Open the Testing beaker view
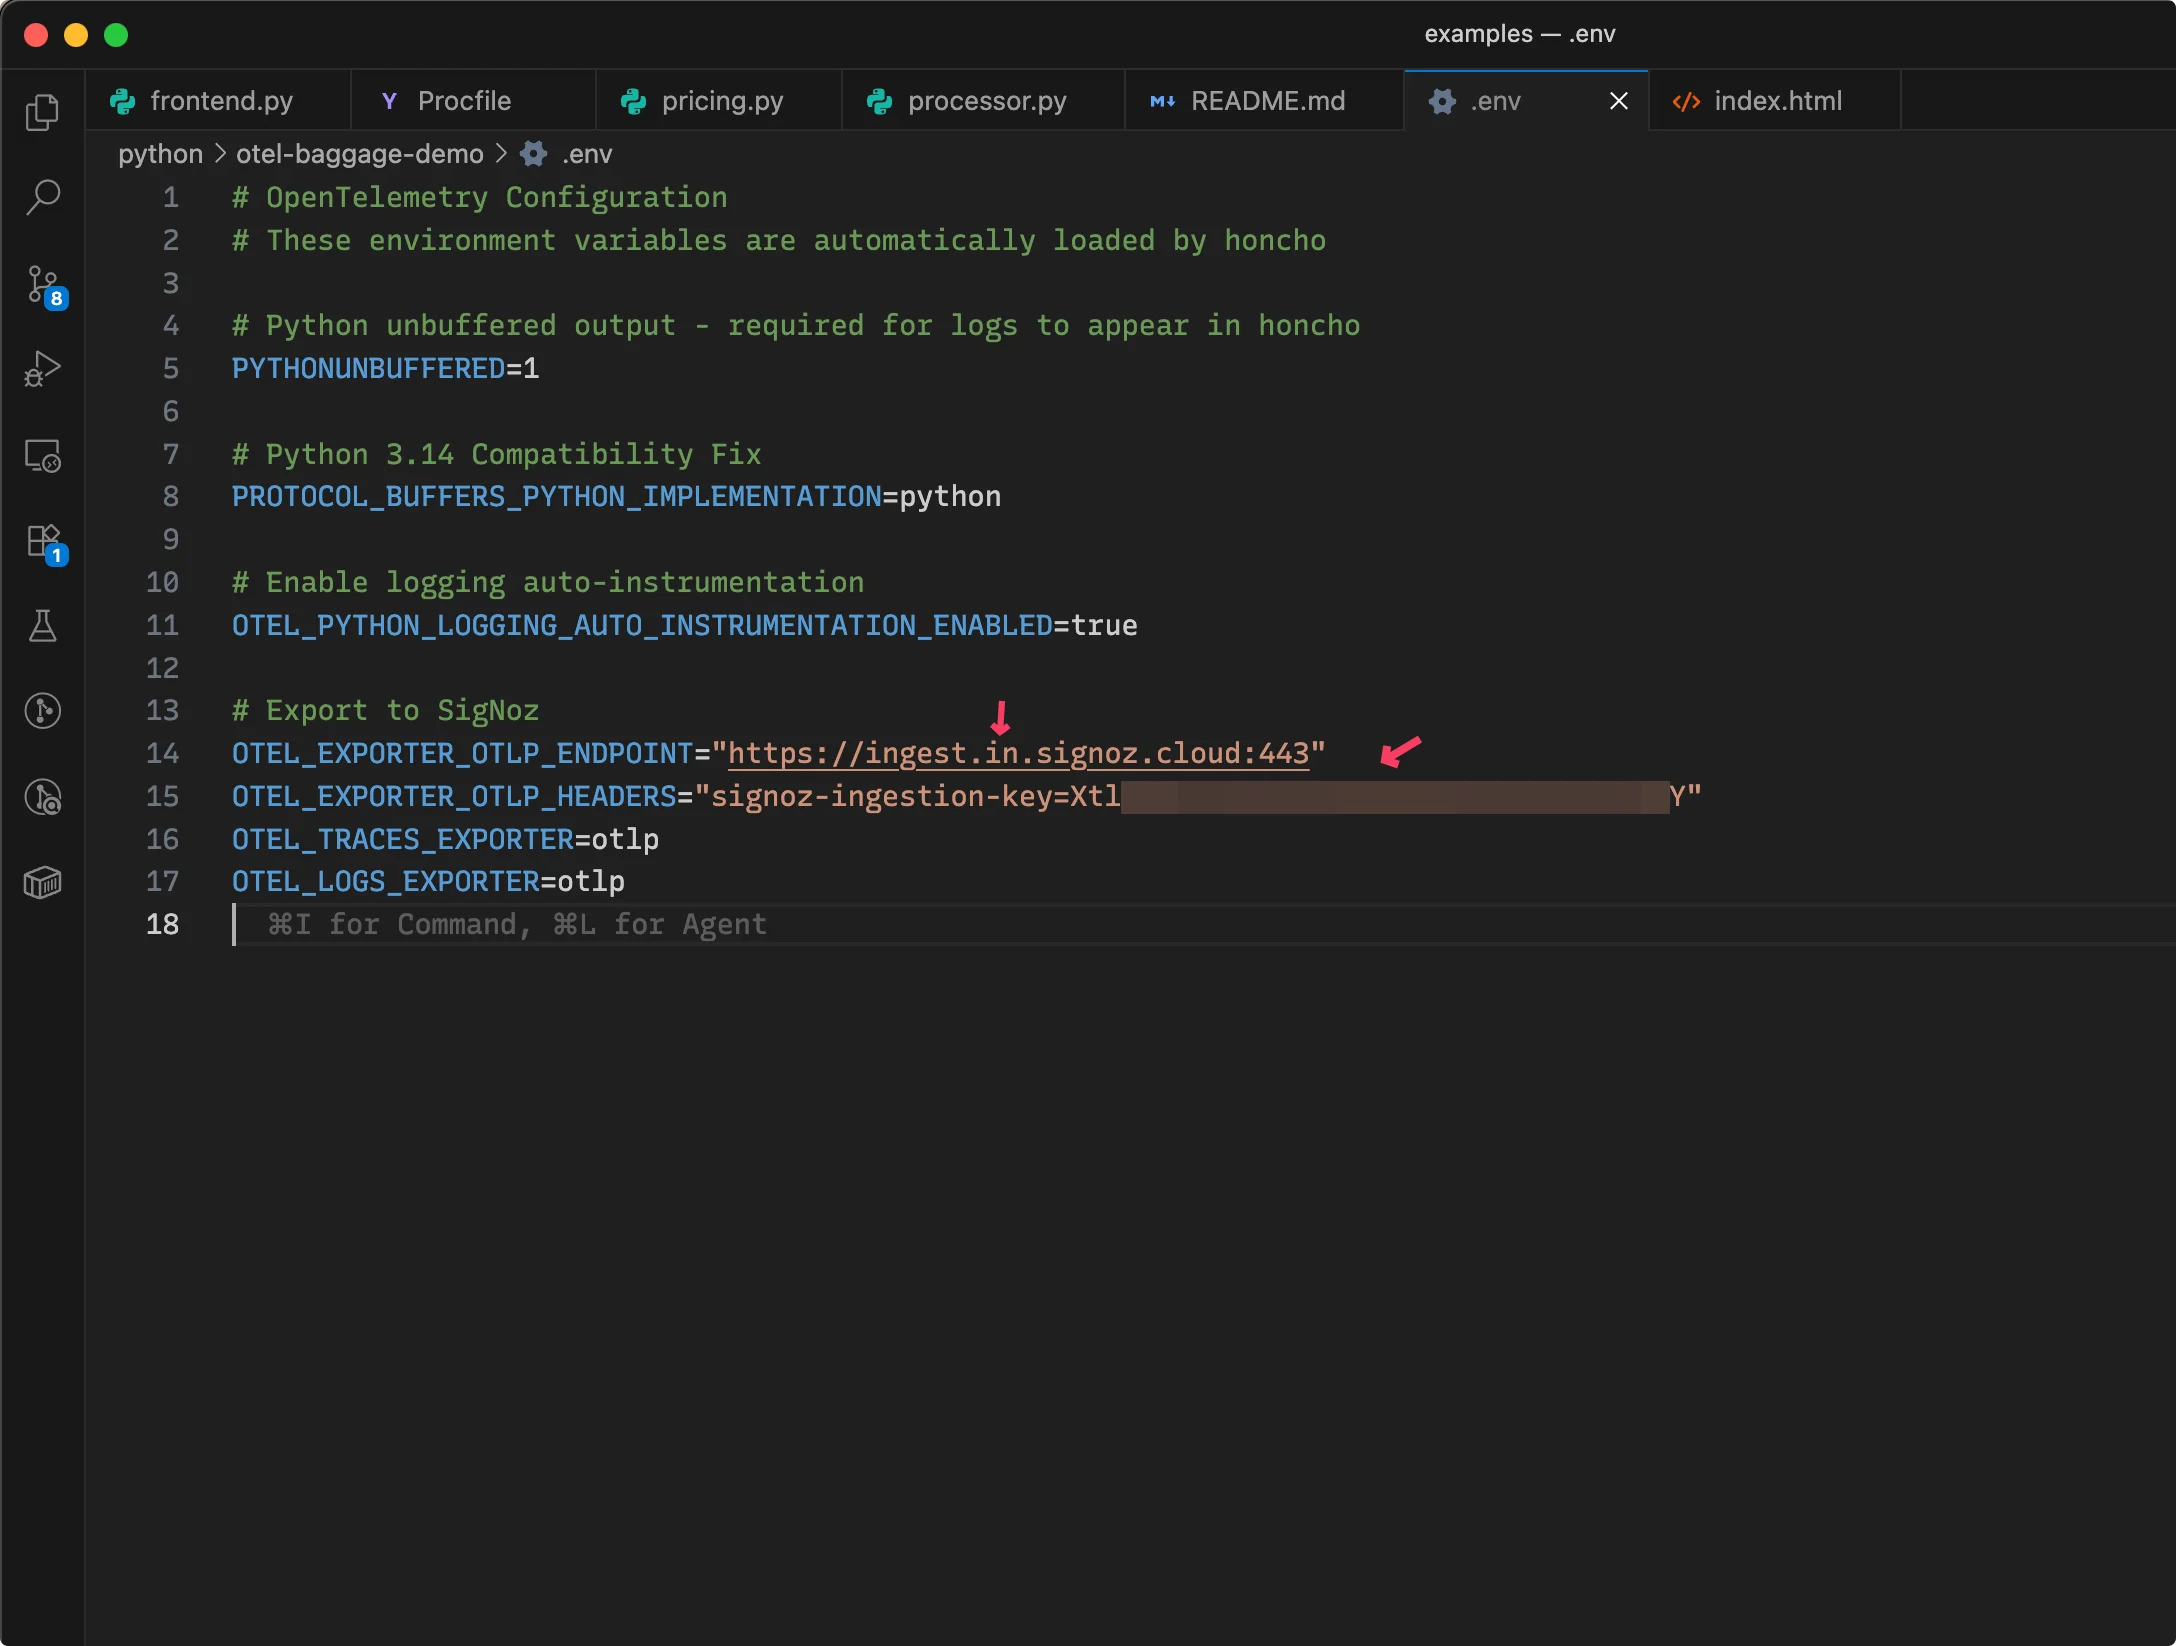 [x=42, y=626]
